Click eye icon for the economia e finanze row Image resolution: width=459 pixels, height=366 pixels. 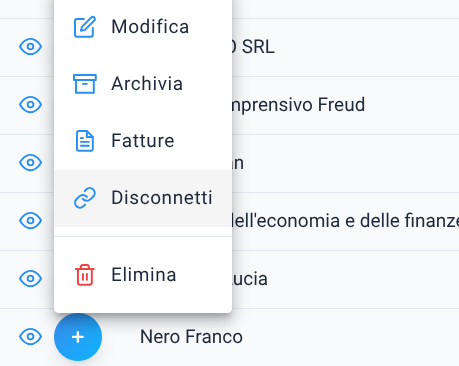pos(30,221)
